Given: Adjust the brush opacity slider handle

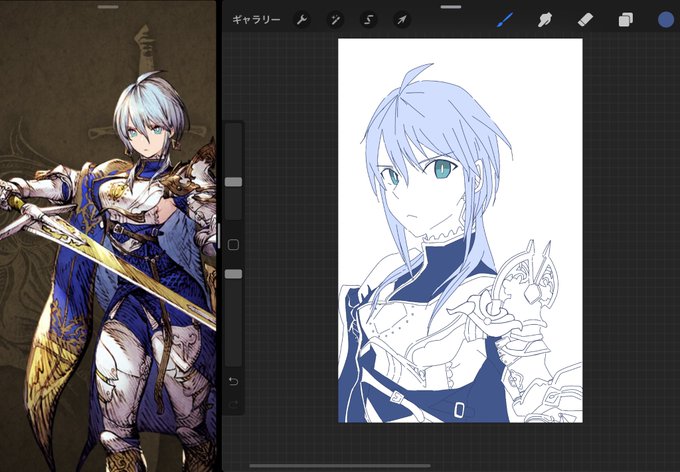Looking at the screenshot, I should 233,274.
